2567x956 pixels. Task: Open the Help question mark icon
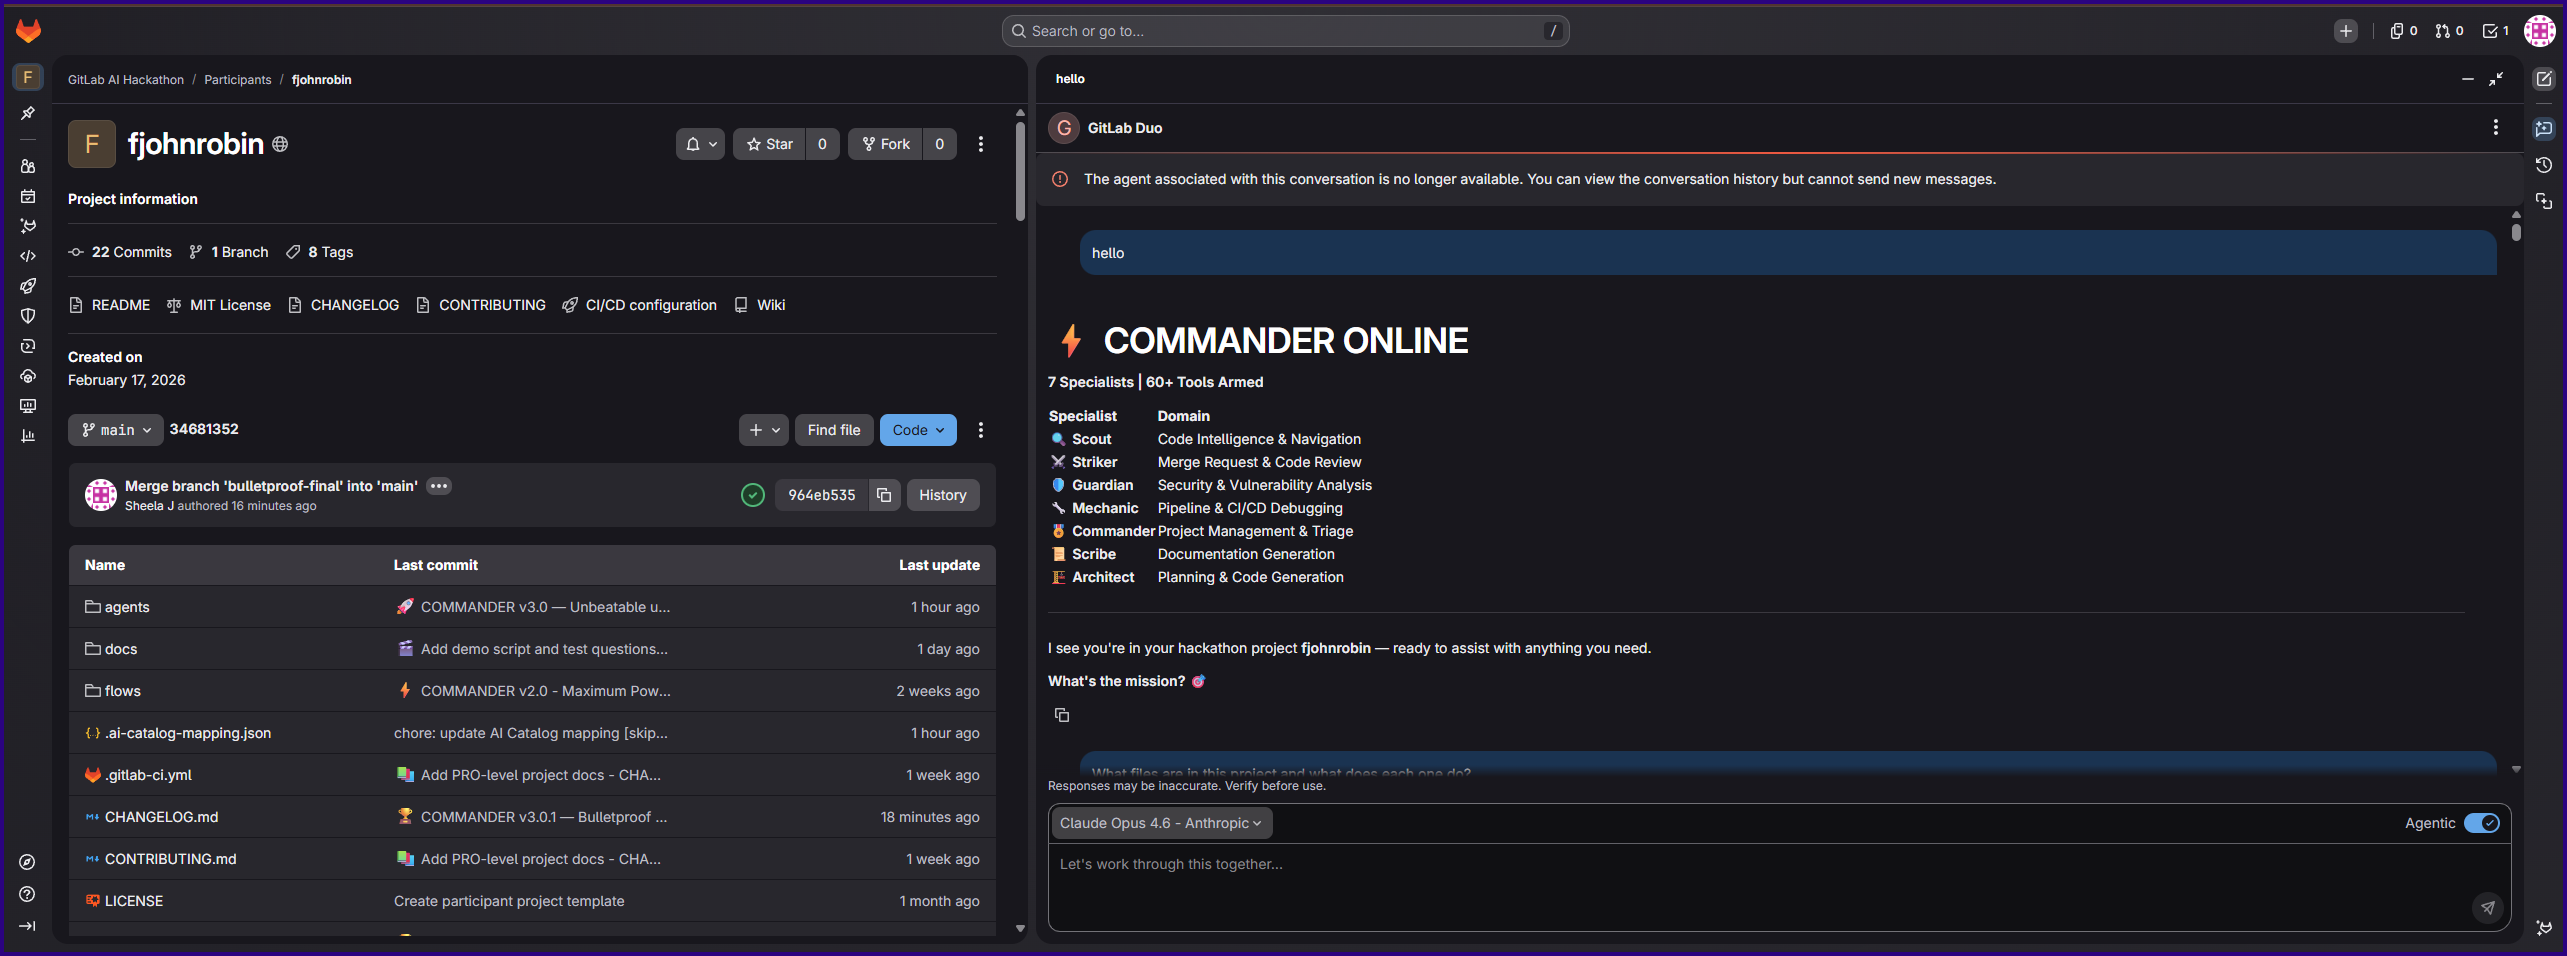[x=28, y=894]
